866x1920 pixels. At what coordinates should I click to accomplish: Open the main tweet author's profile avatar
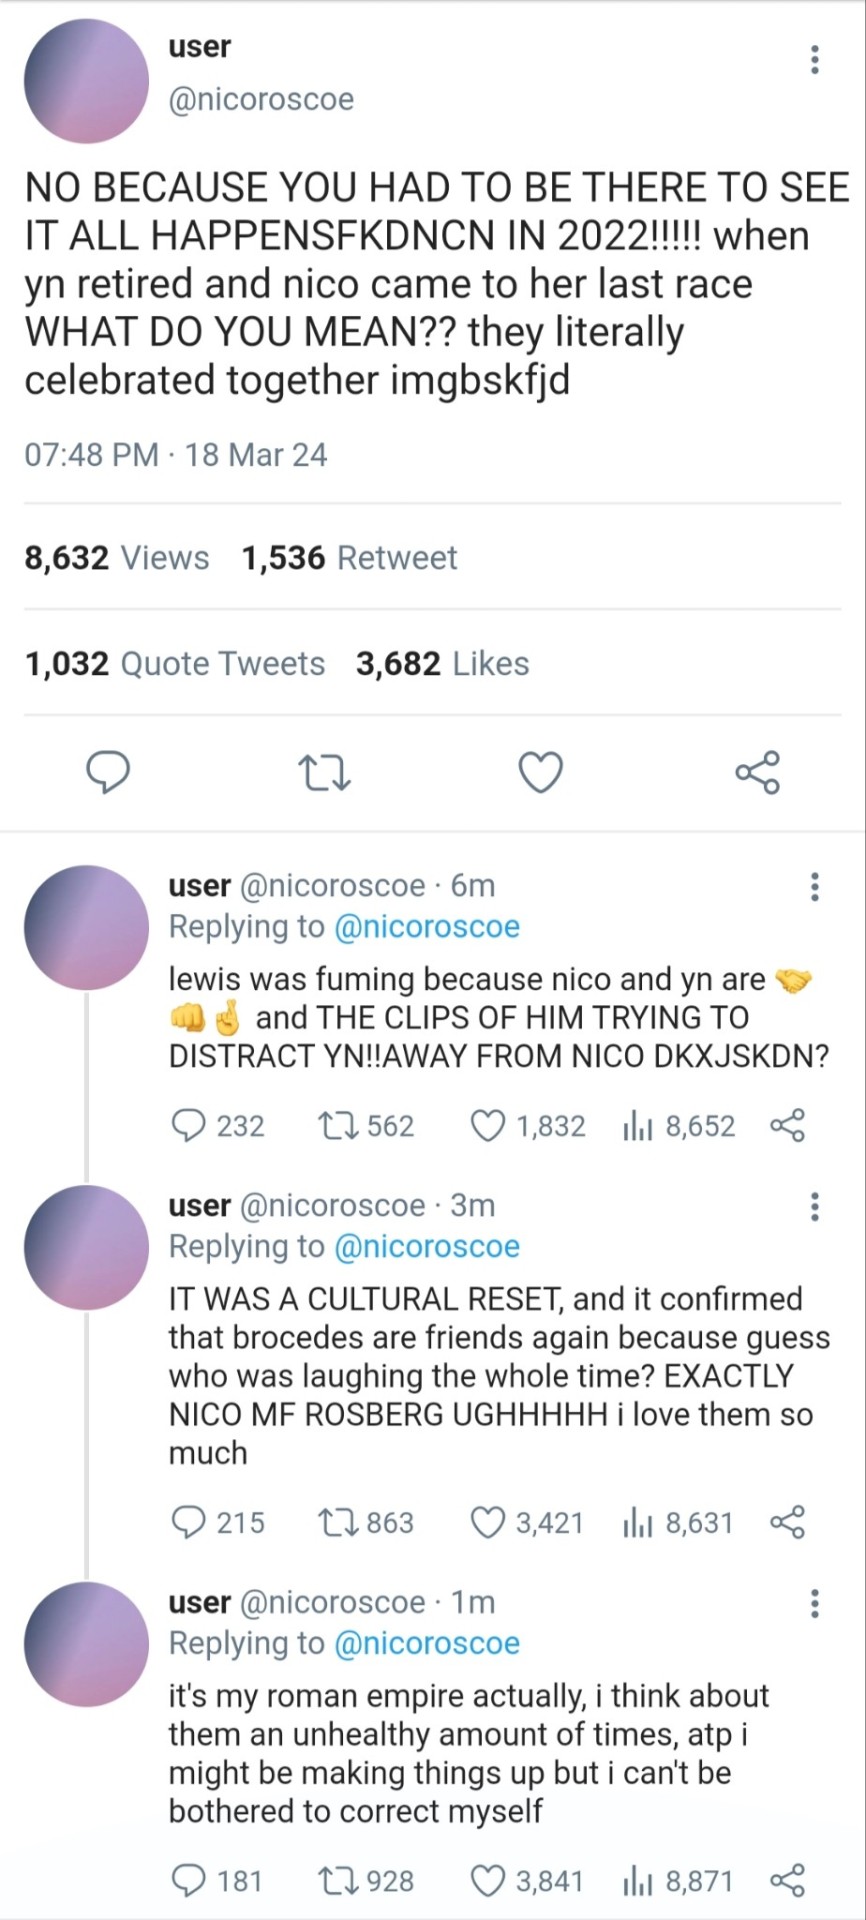(86, 80)
